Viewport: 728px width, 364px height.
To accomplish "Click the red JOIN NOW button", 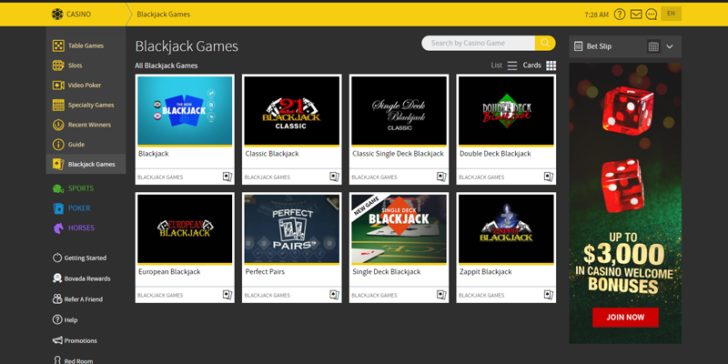I will (x=625, y=318).
